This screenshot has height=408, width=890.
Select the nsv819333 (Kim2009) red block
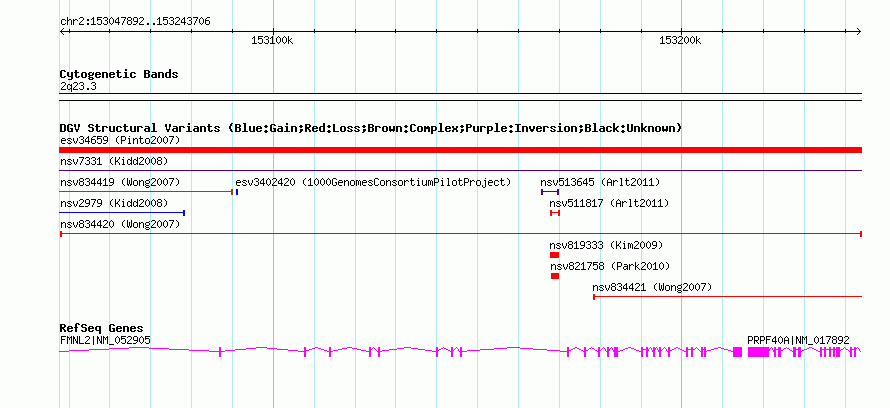point(555,255)
